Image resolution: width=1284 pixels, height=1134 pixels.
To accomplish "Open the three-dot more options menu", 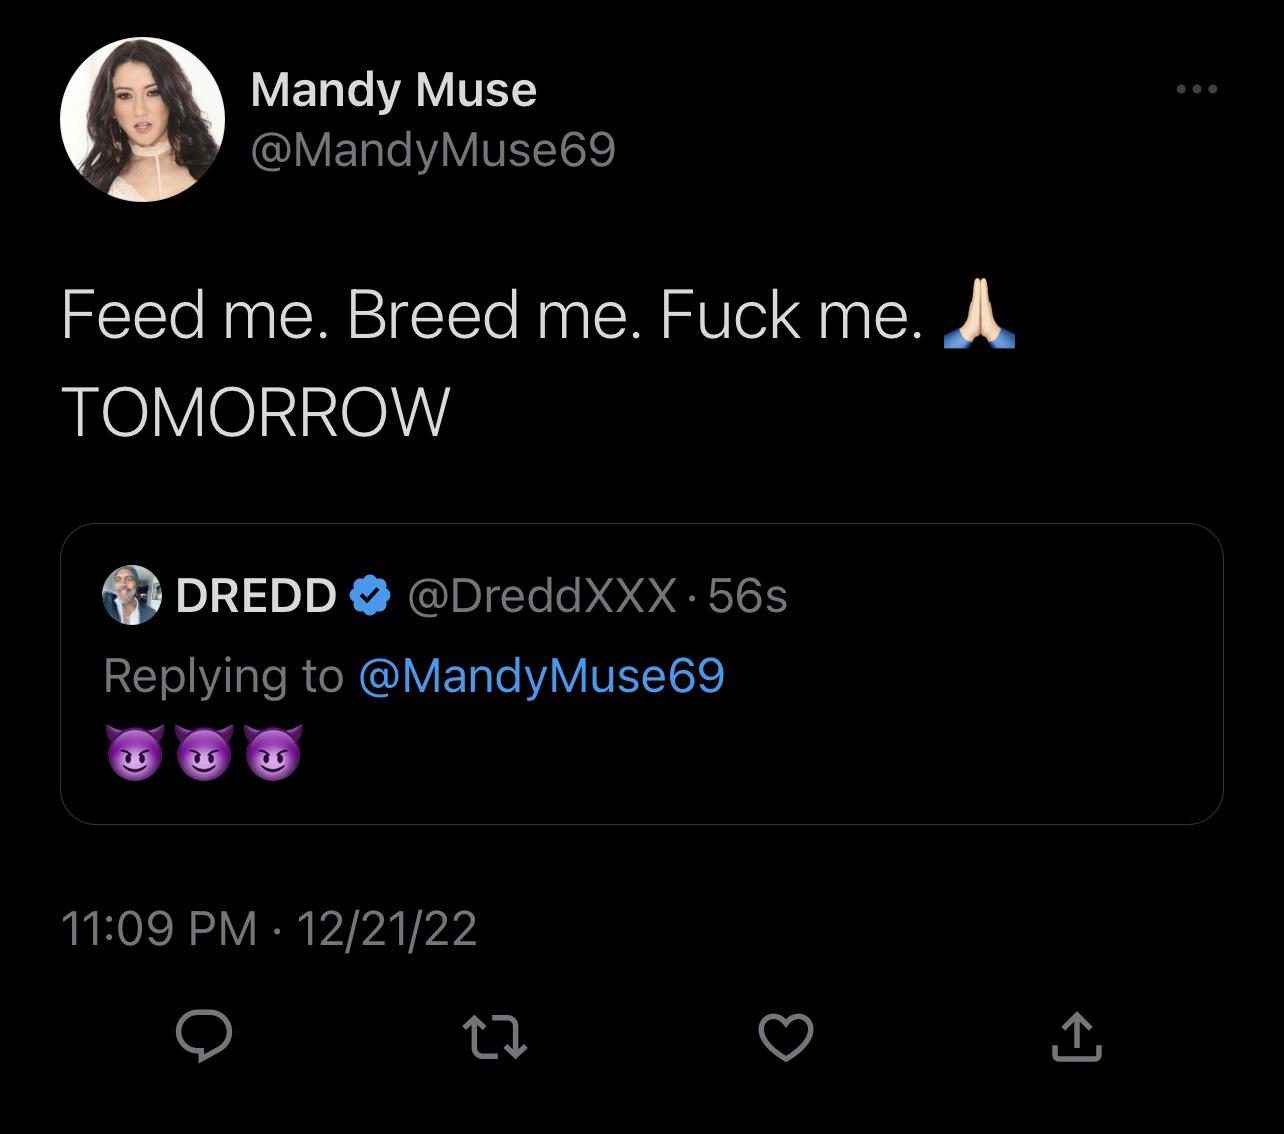I will tap(1197, 90).
